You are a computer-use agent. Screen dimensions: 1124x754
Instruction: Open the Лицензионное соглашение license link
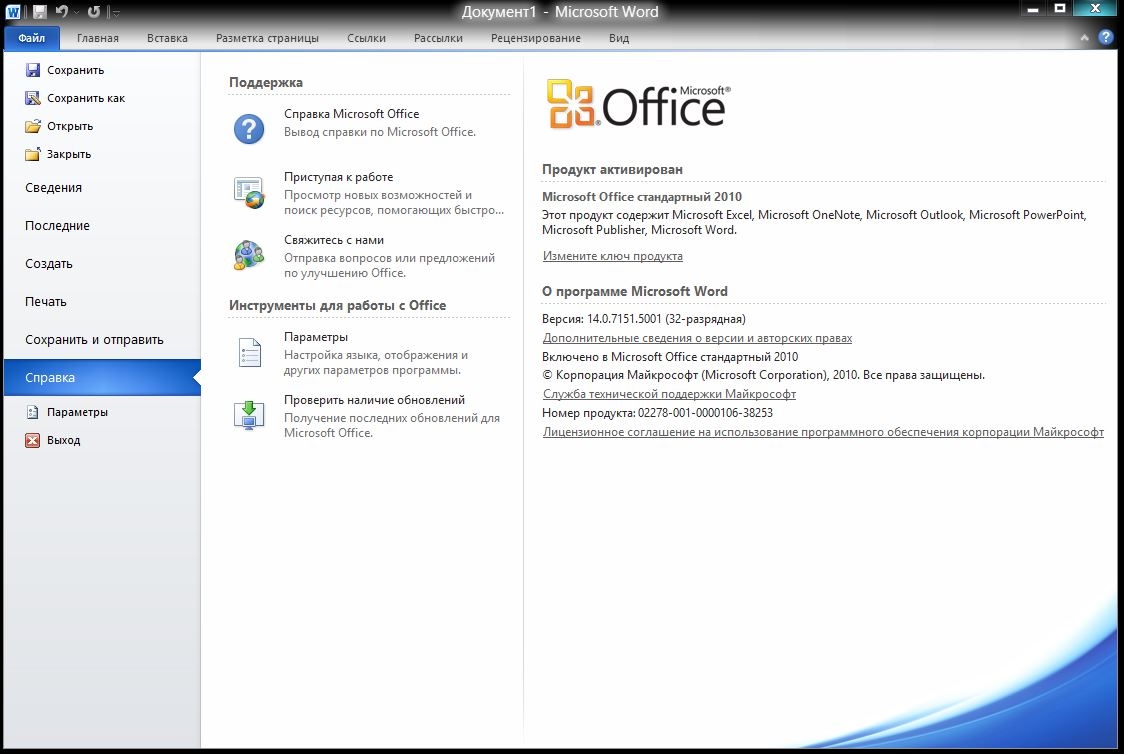click(x=823, y=431)
